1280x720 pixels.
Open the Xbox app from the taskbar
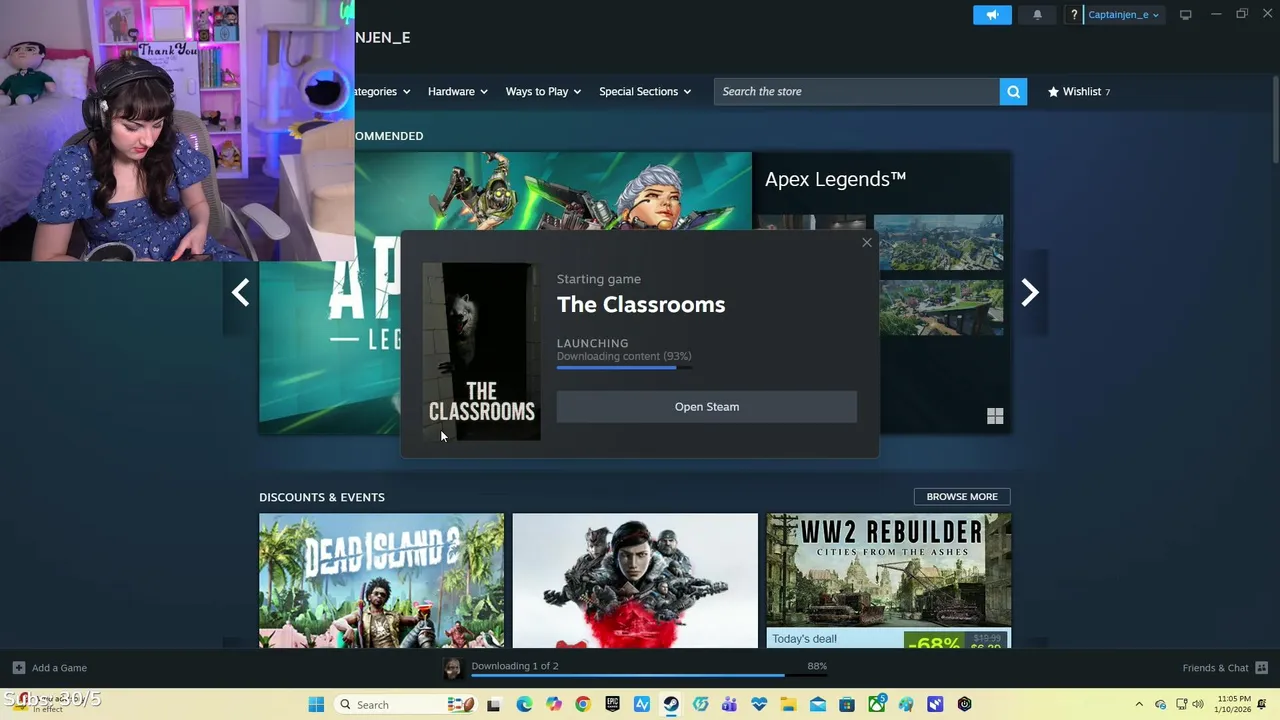coord(877,704)
